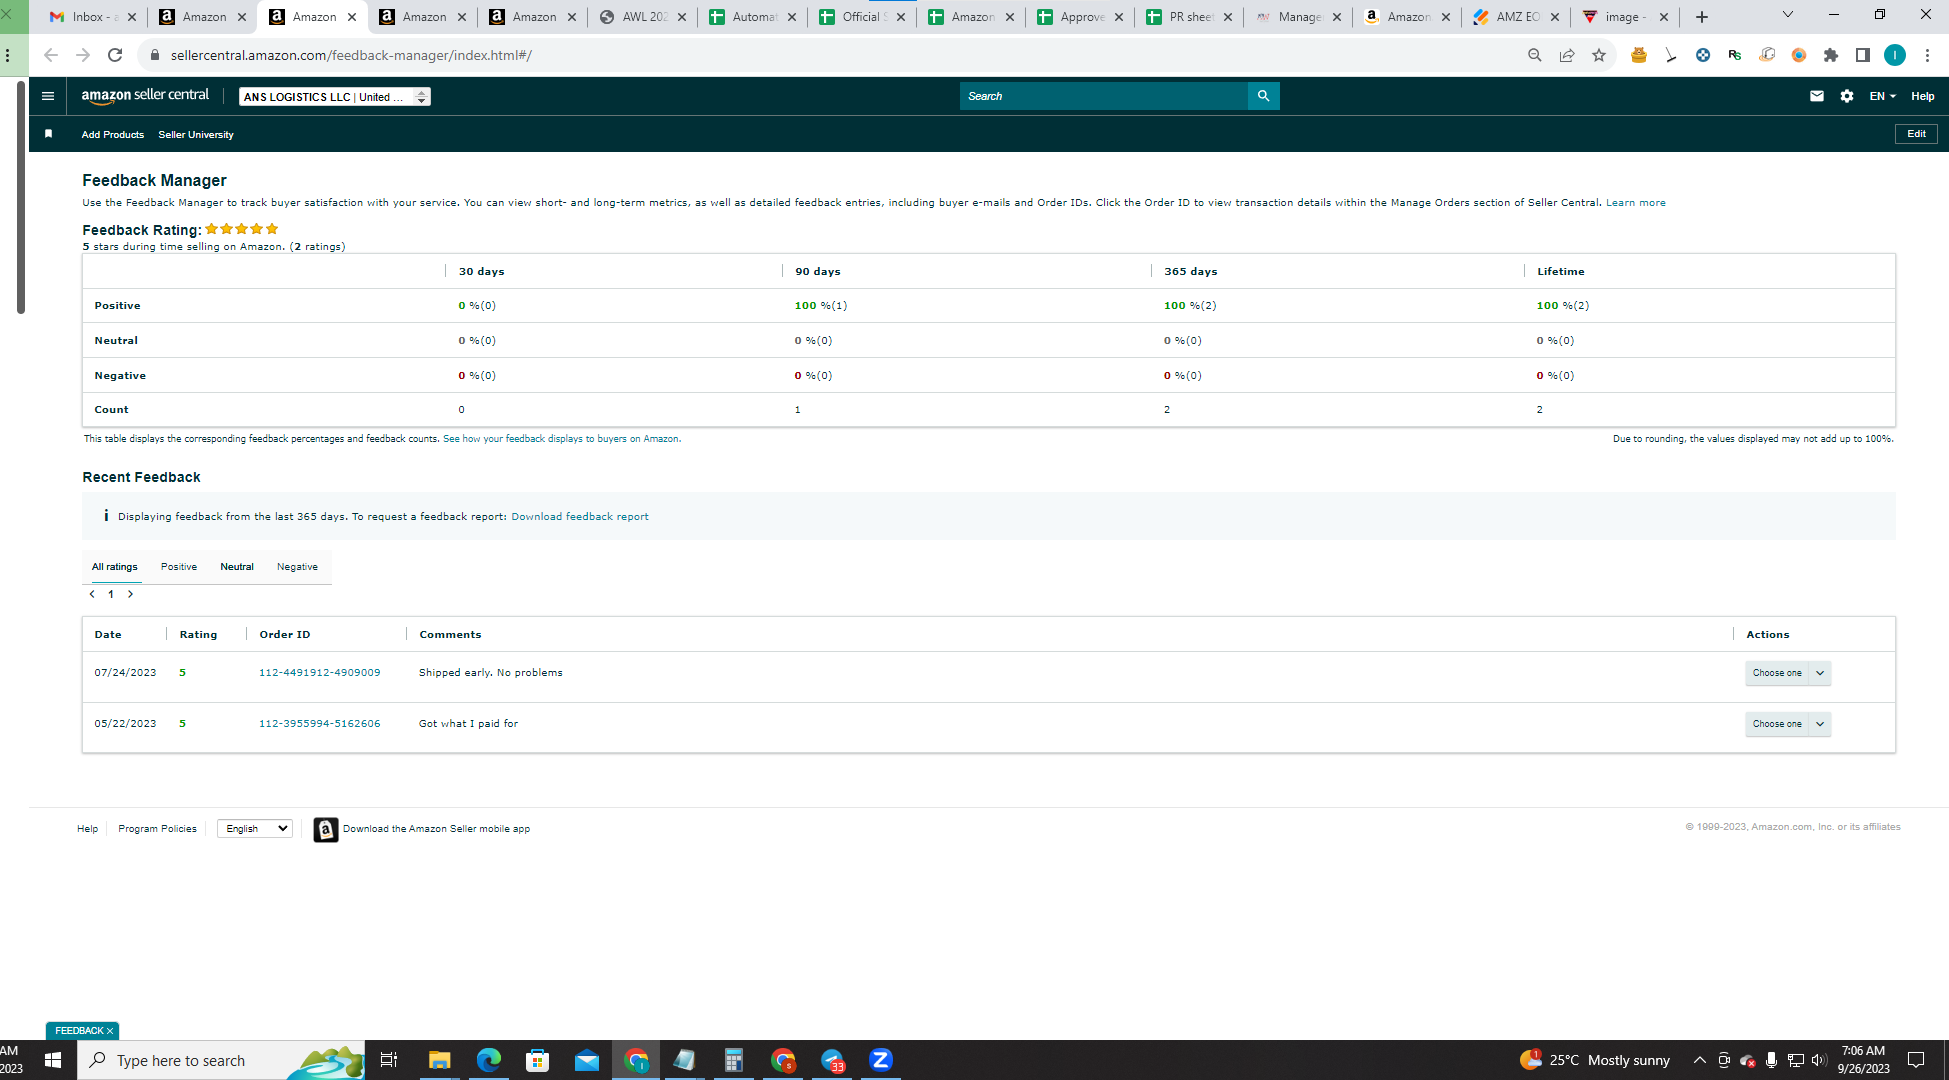
Task: Open the messages envelope icon
Action: [1817, 96]
